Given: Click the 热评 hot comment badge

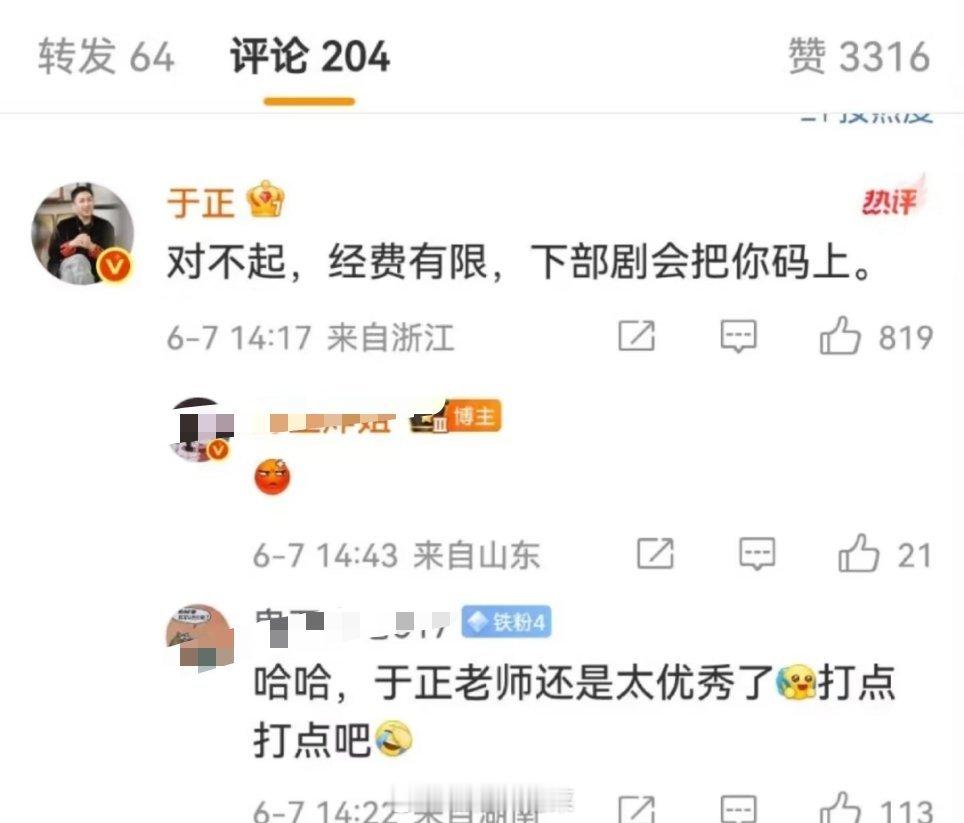Looking at the screenshot, I should click(893, 198).
